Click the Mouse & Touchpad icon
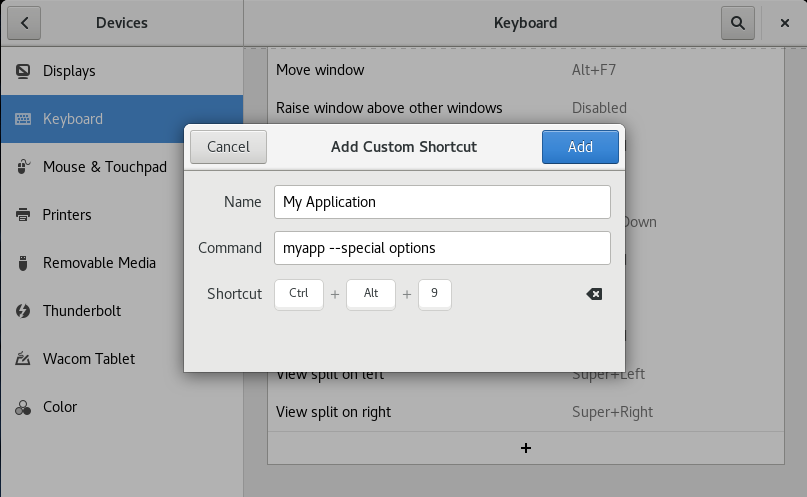Viewport: 807px width, 497px height. point(23,167)
